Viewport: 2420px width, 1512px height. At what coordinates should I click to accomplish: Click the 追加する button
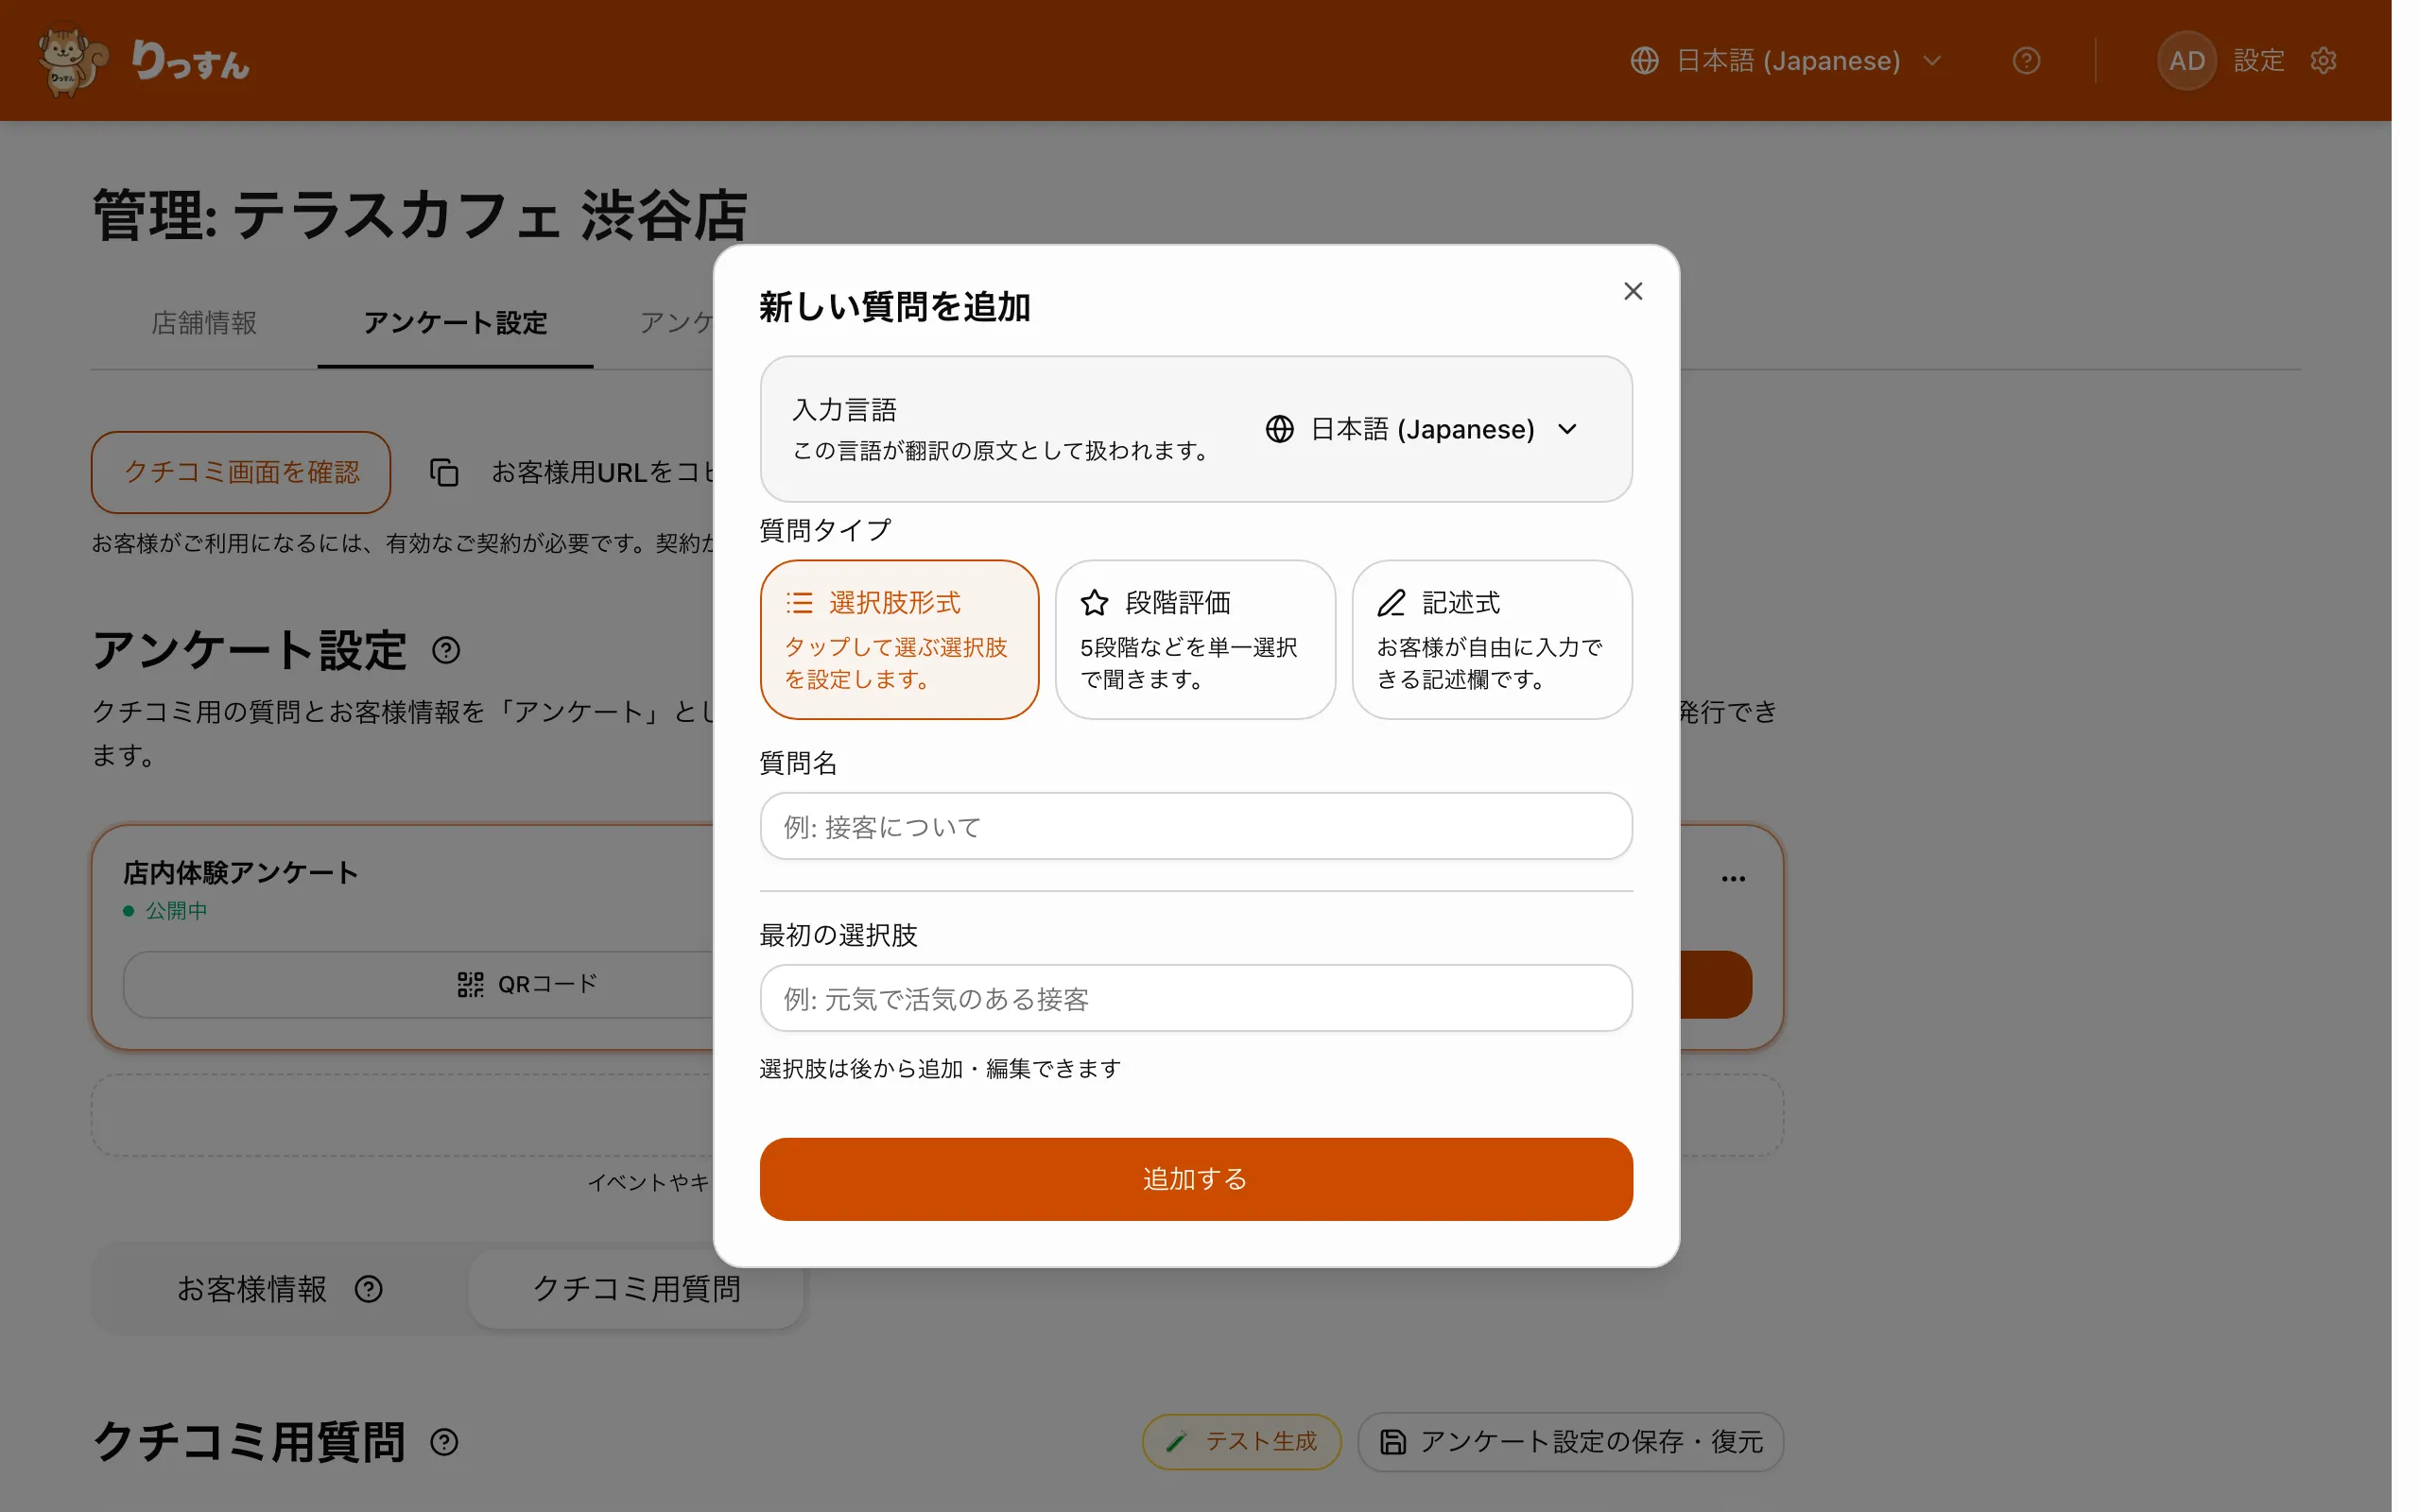point(1196,1179)
